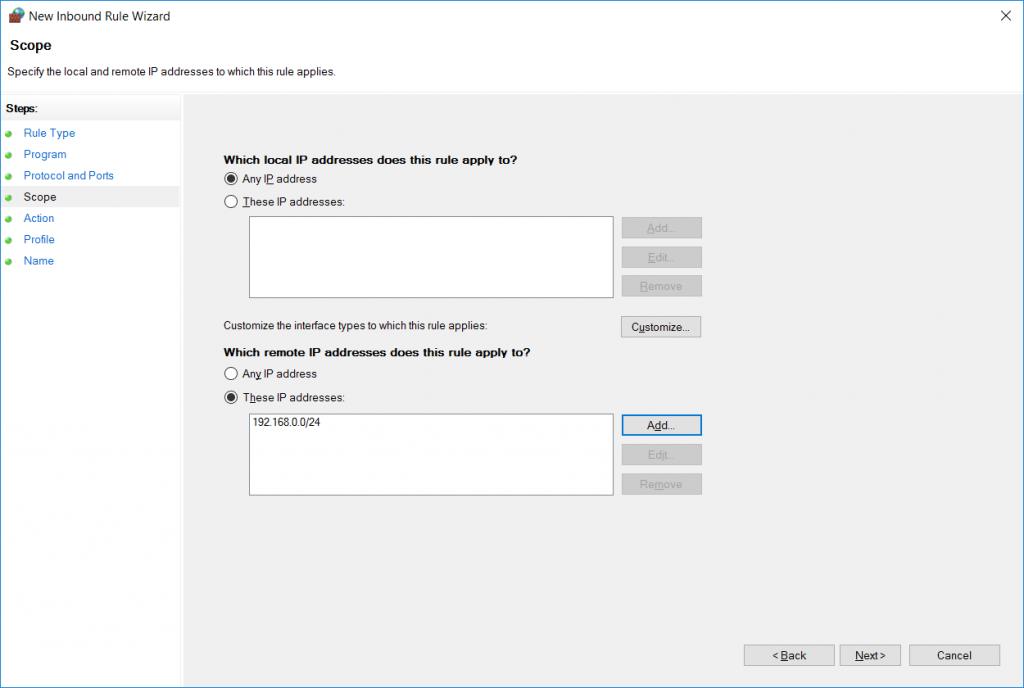The height and width of the screenshot is (688, 1024).
Task: Jump to the Rule Type step
Action: click(48, 132)
